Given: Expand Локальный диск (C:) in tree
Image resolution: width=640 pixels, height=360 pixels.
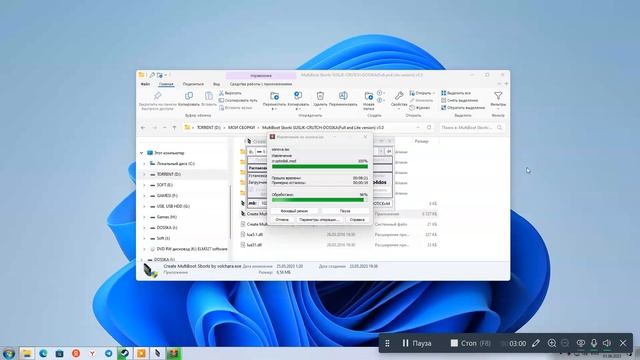Looking at the screenshot, I should click(144, 164).
